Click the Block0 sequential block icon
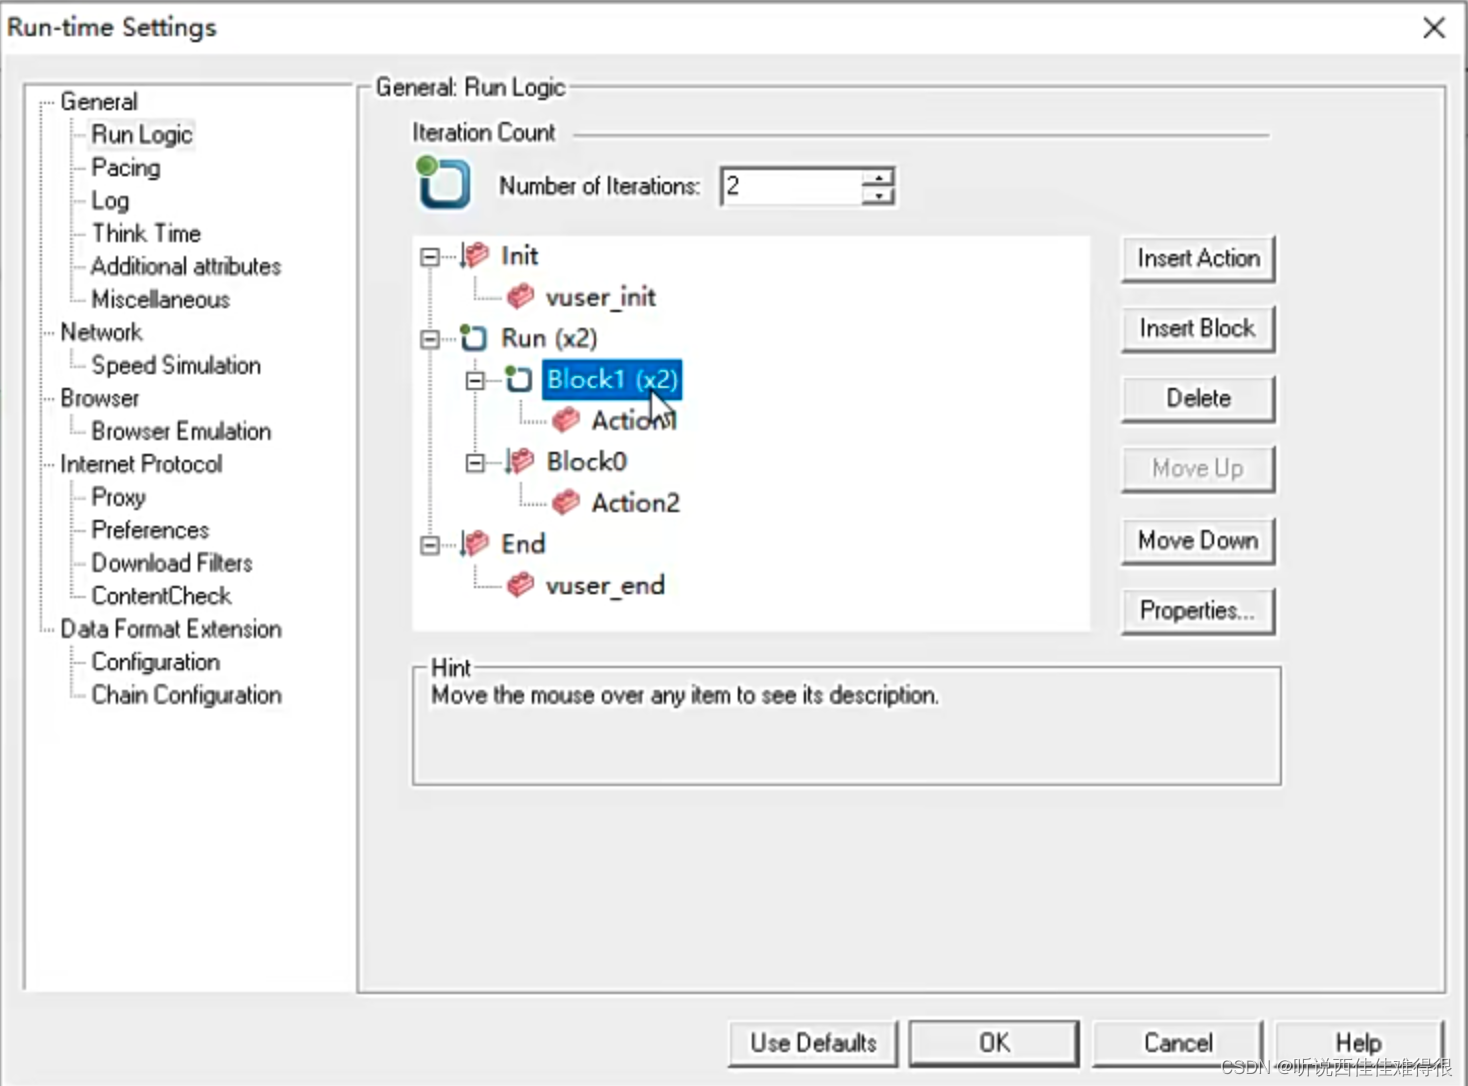 pyautogui.click(x=520, y=461)
